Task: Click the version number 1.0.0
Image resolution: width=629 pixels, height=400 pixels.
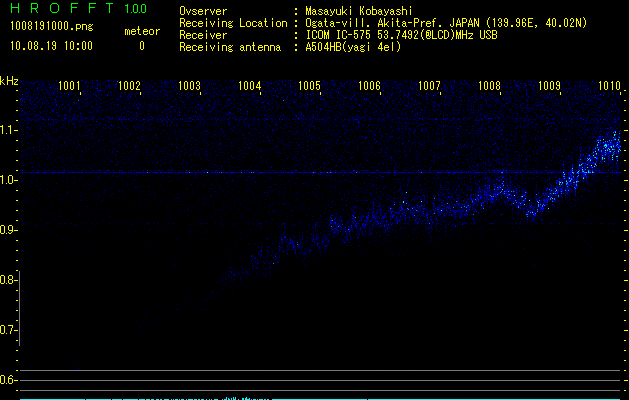Action: coord(136,8)
